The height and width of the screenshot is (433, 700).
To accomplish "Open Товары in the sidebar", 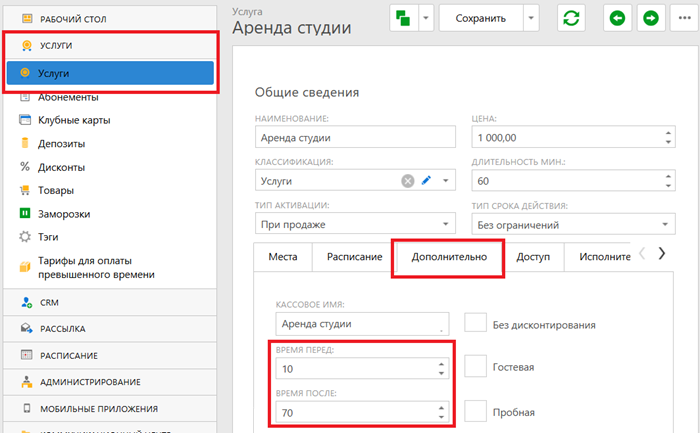I will pos(56,190).
